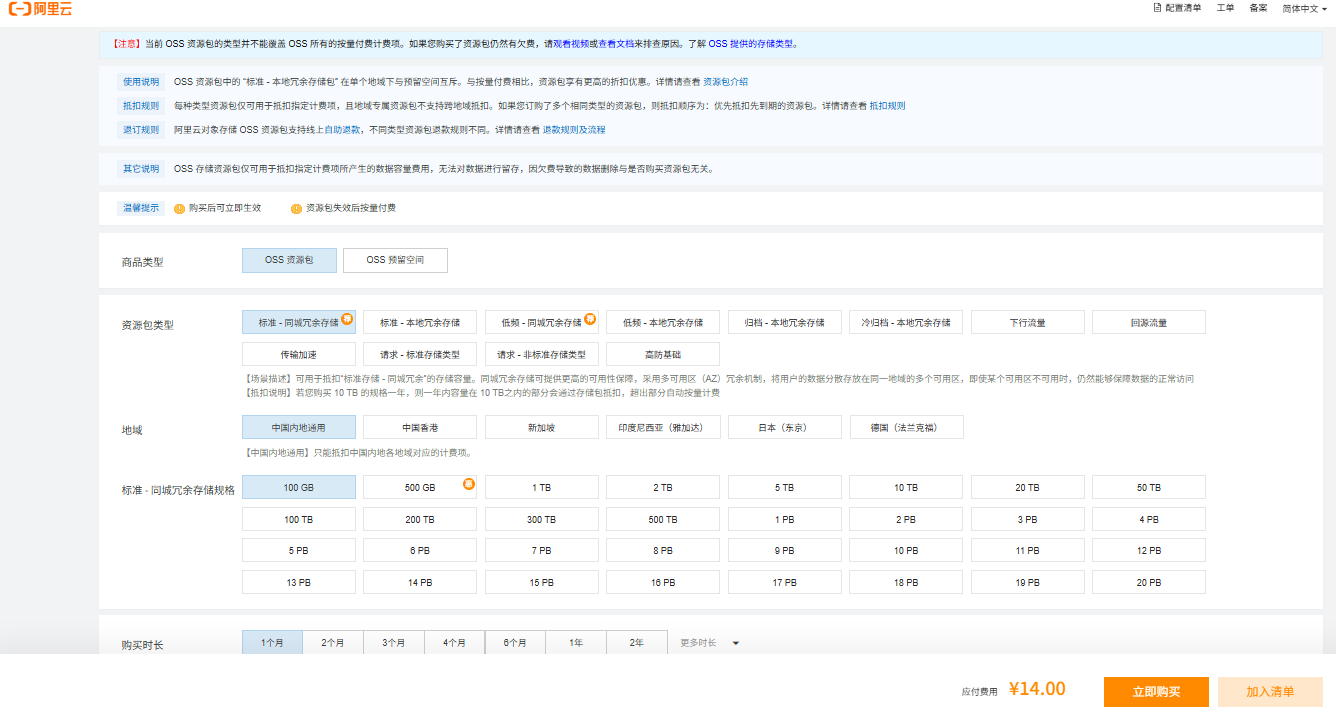1336x716 pixels.
Task: Select 请求 - 标准存储类型 package type
Action: 420,354
